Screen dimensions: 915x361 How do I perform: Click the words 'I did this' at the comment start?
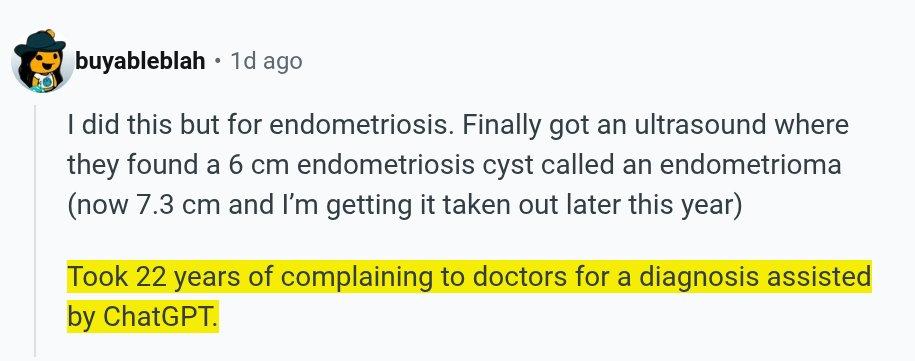[110, 125]
